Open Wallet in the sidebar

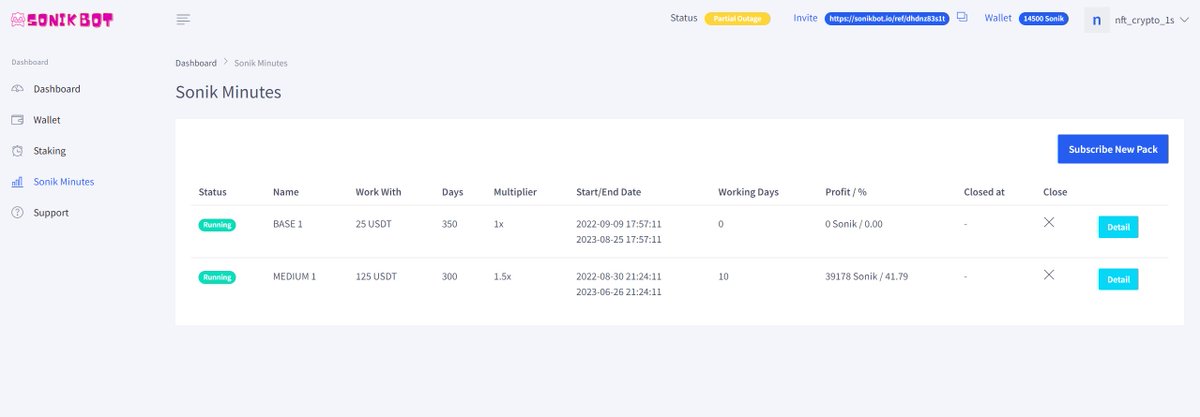(47, 120)
